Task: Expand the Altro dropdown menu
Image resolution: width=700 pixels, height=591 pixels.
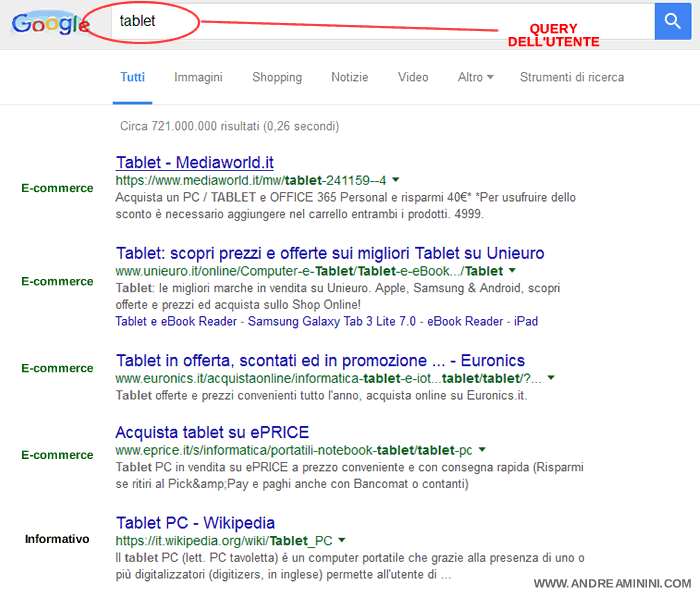Action: tap(475, 77)
